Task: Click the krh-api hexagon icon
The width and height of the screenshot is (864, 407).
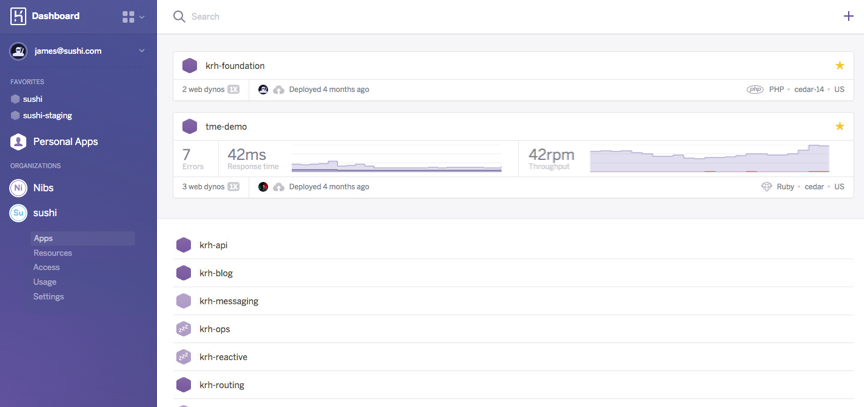Action: (183, 245)
